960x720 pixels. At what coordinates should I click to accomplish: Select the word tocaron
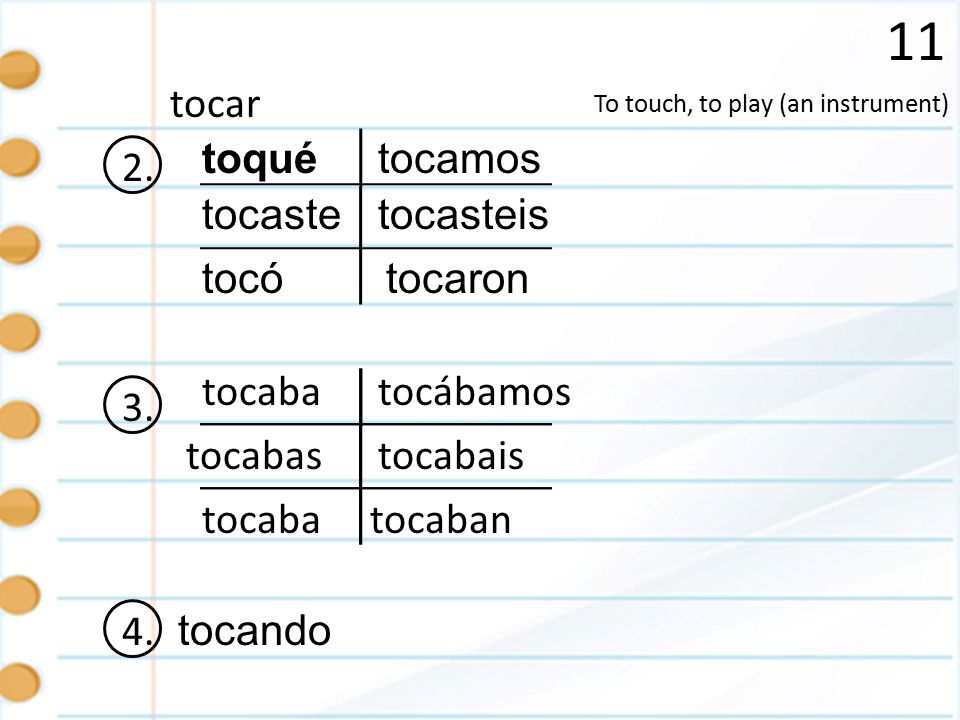pos(457,279)
